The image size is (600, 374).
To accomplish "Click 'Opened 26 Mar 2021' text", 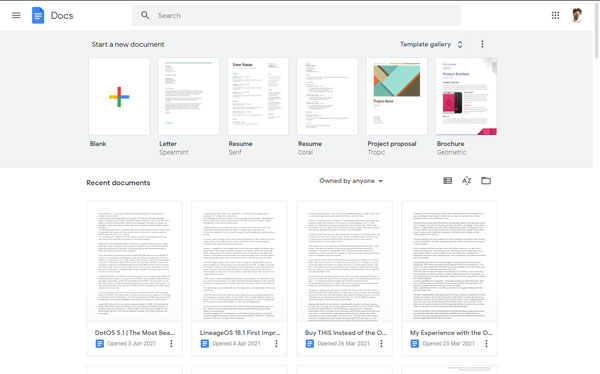I will pyautogui.click(x=343, y=343).
